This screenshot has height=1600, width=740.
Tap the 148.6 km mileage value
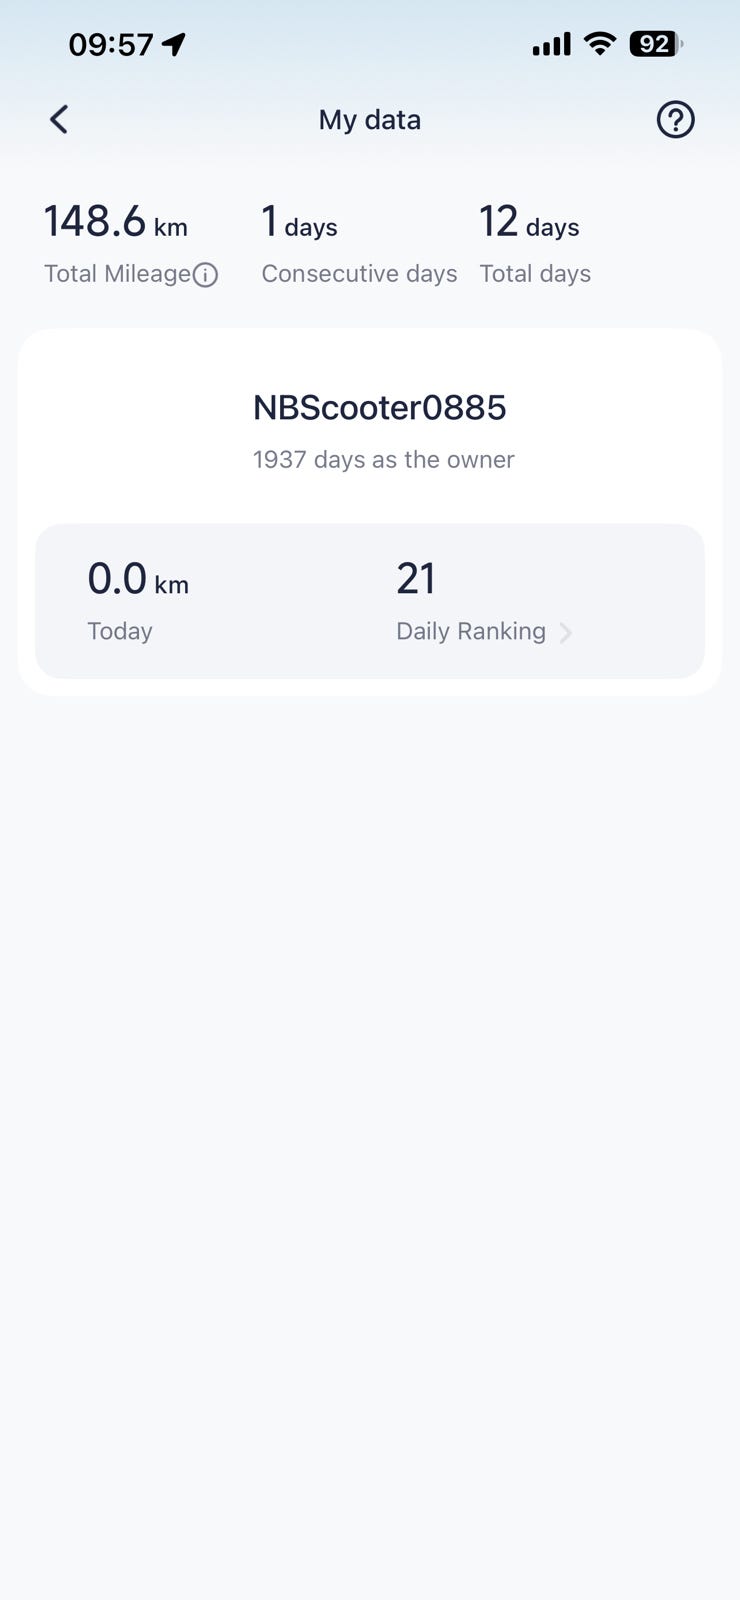[116, 222]
